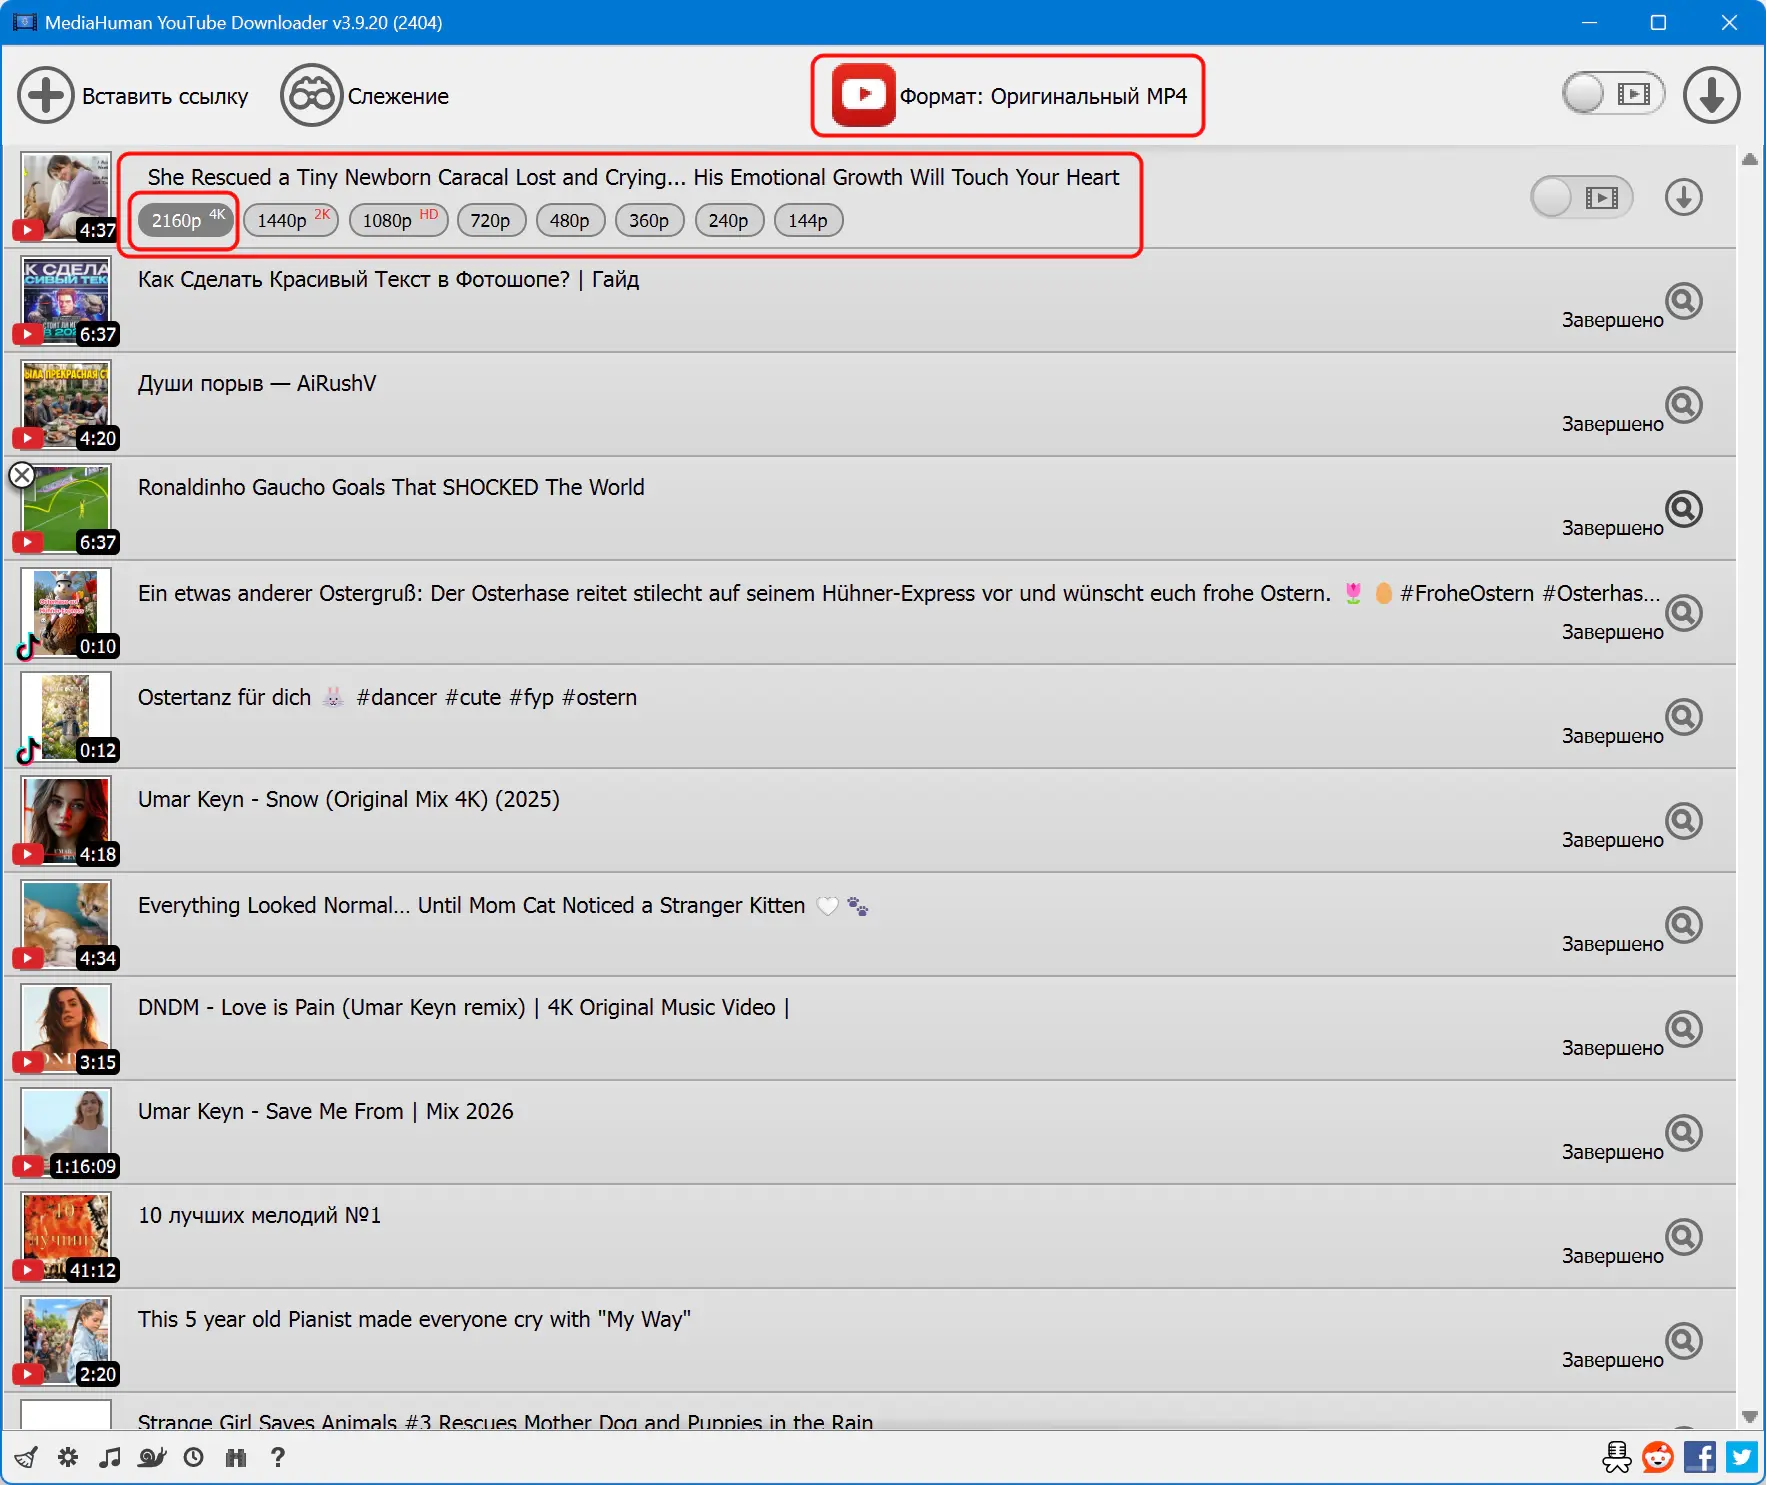Select 1440p 2K quality

[291, 220]
